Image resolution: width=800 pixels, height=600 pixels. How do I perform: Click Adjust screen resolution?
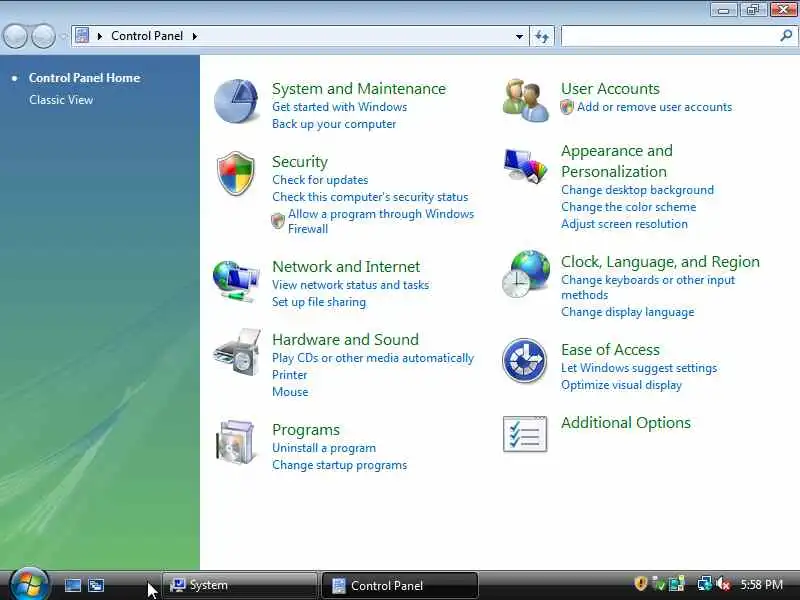click(624, 224)
